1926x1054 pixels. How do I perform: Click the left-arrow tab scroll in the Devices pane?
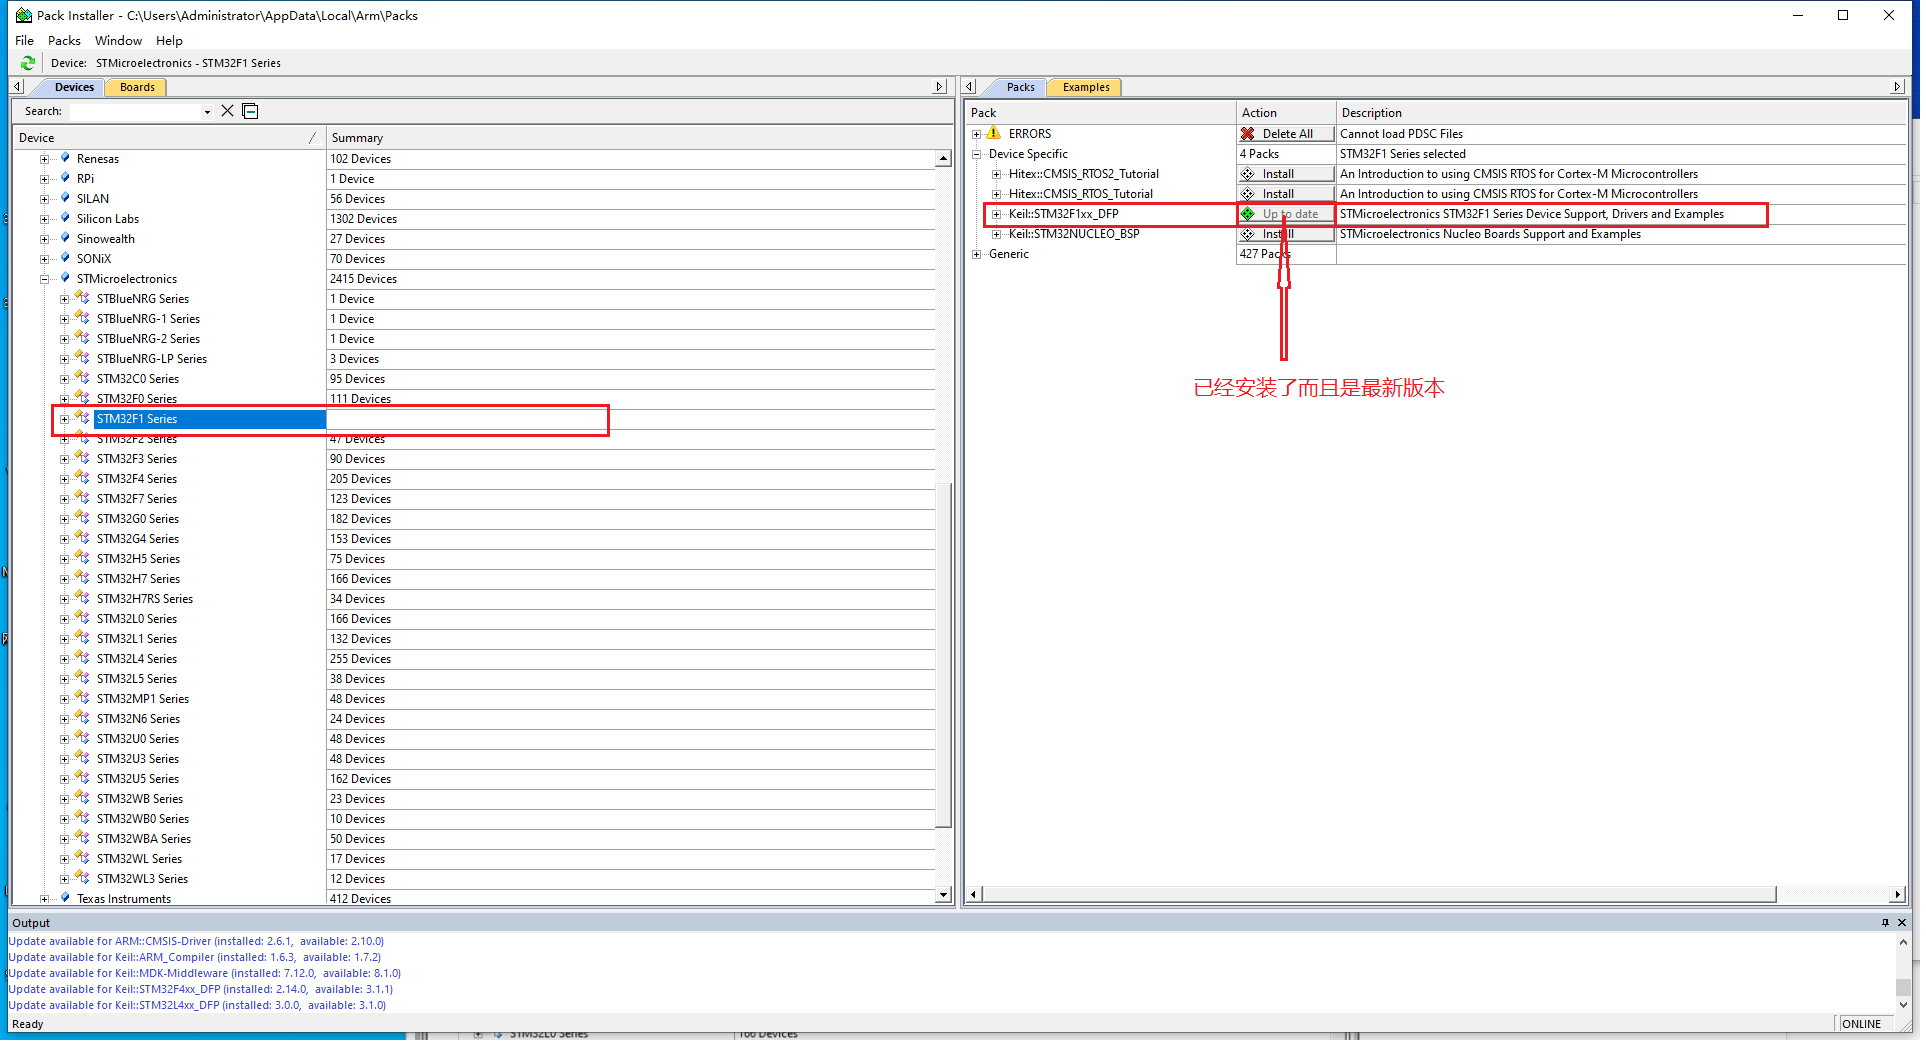18,87
